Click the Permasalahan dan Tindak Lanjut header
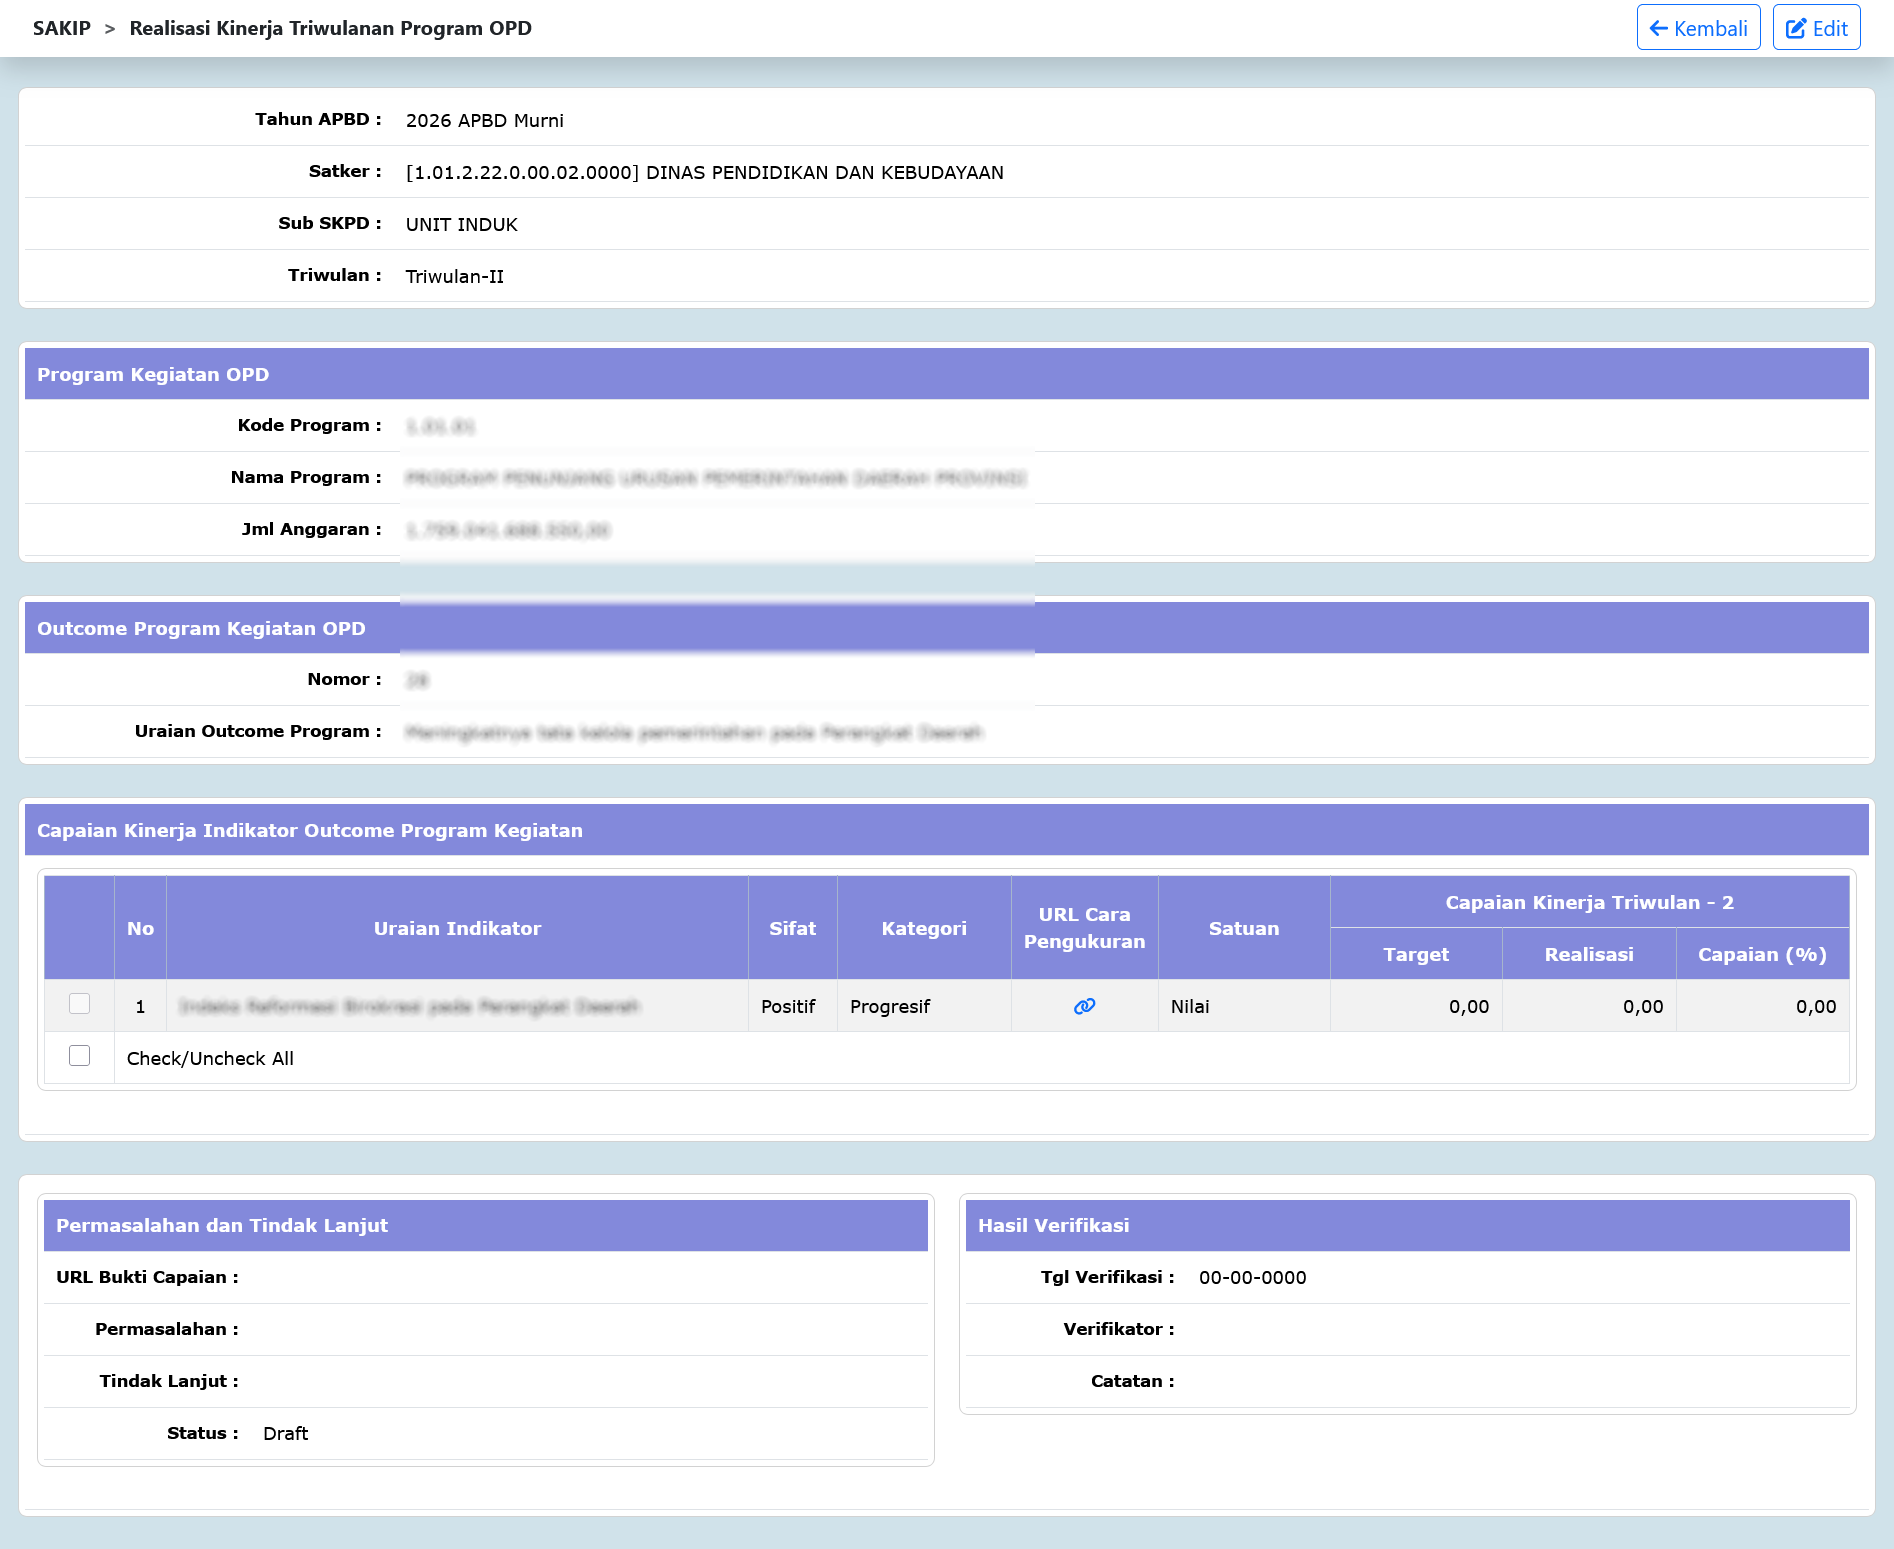This screenshot has width=1894, height=1549. pos(486,1225)
